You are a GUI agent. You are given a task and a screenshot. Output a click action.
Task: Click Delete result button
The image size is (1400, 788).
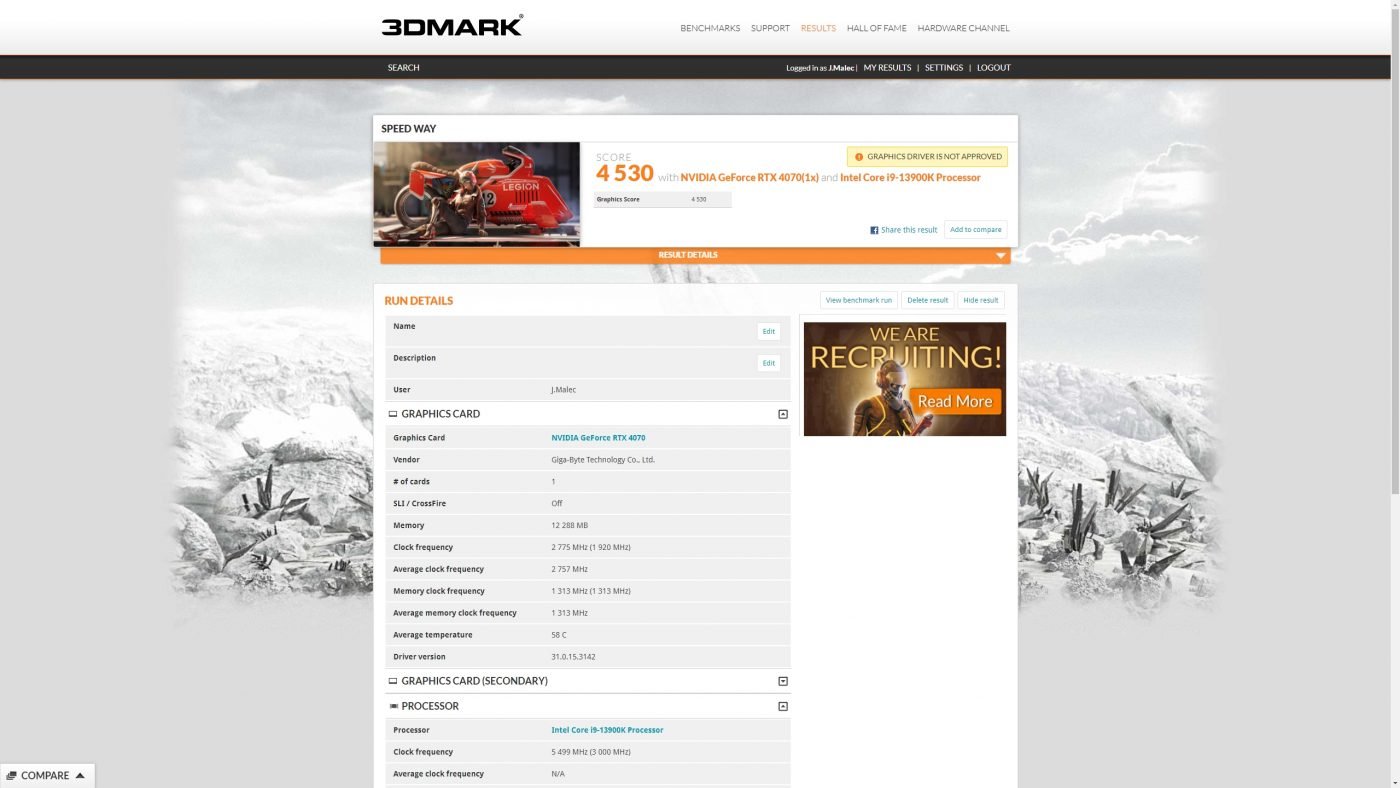[927, 300]
